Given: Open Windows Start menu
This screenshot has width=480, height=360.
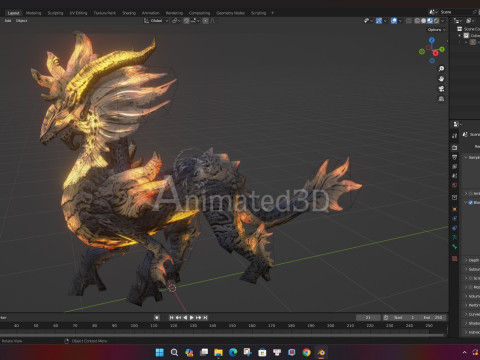Looking at the screenshot, I should [x=160, y=352].
